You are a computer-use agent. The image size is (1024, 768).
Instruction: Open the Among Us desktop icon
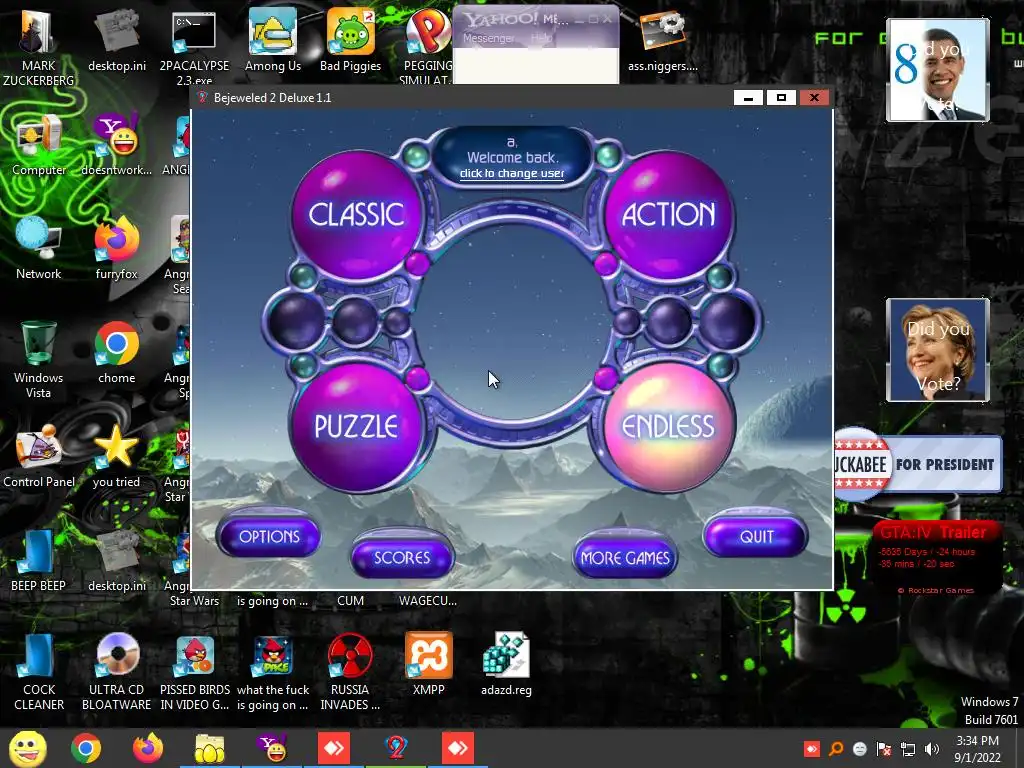click(x=273, y=42)
